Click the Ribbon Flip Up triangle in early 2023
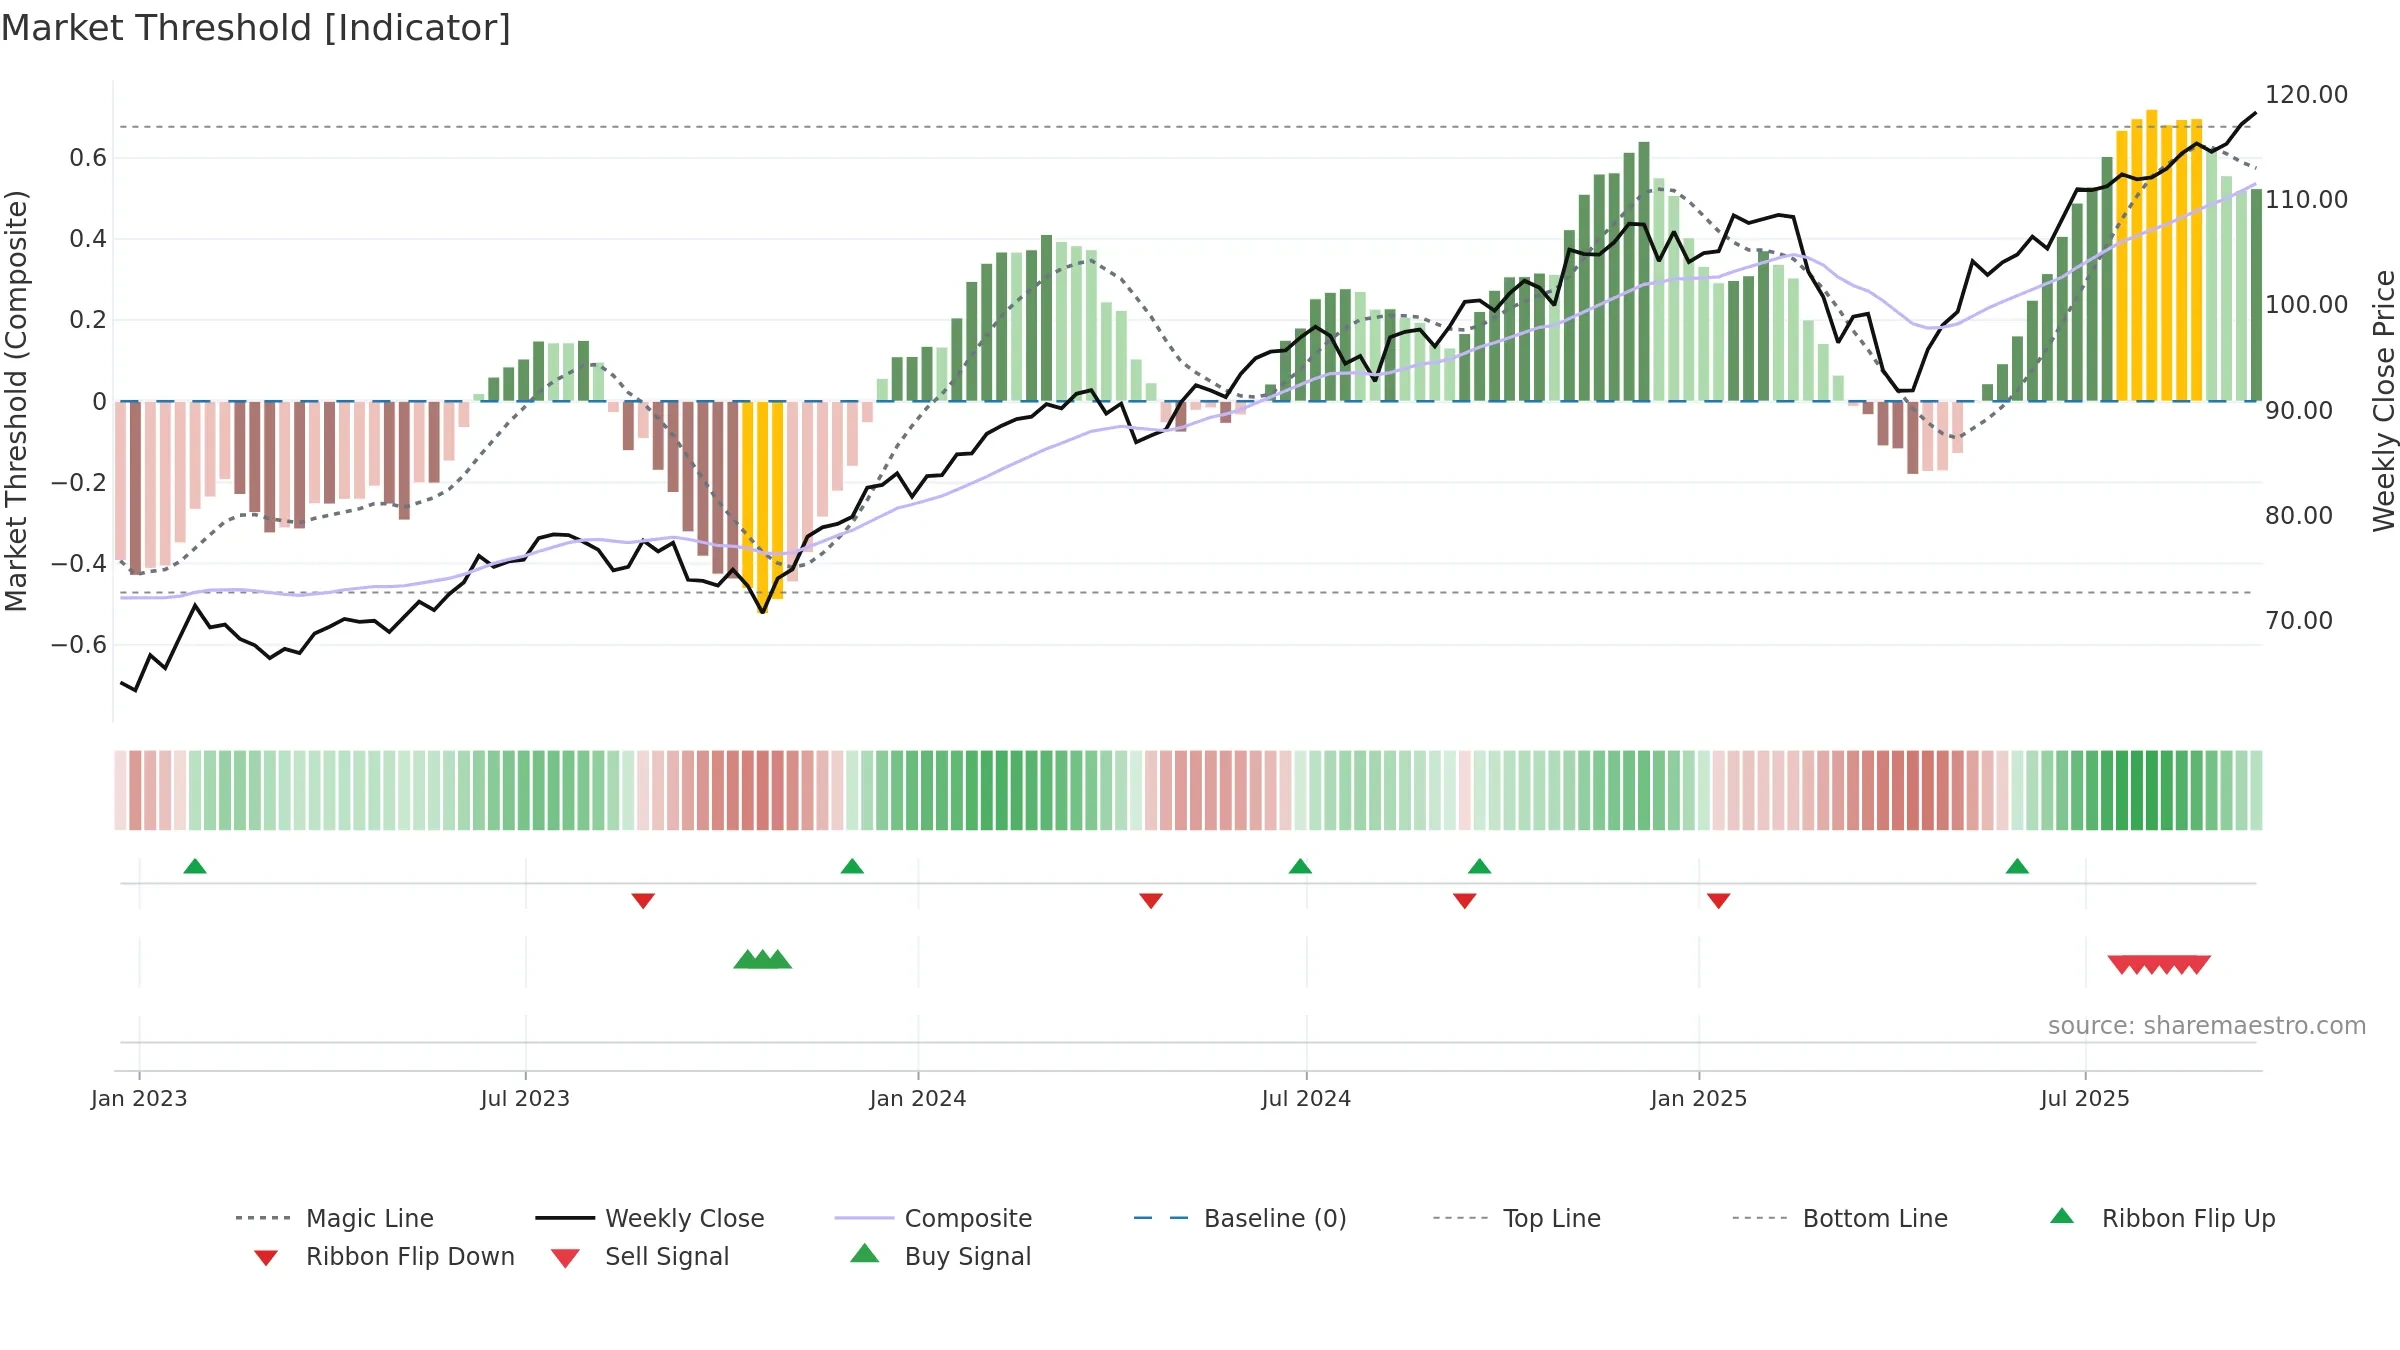The width and height of the screenshot is (2400, 1350). pos(195,866)
